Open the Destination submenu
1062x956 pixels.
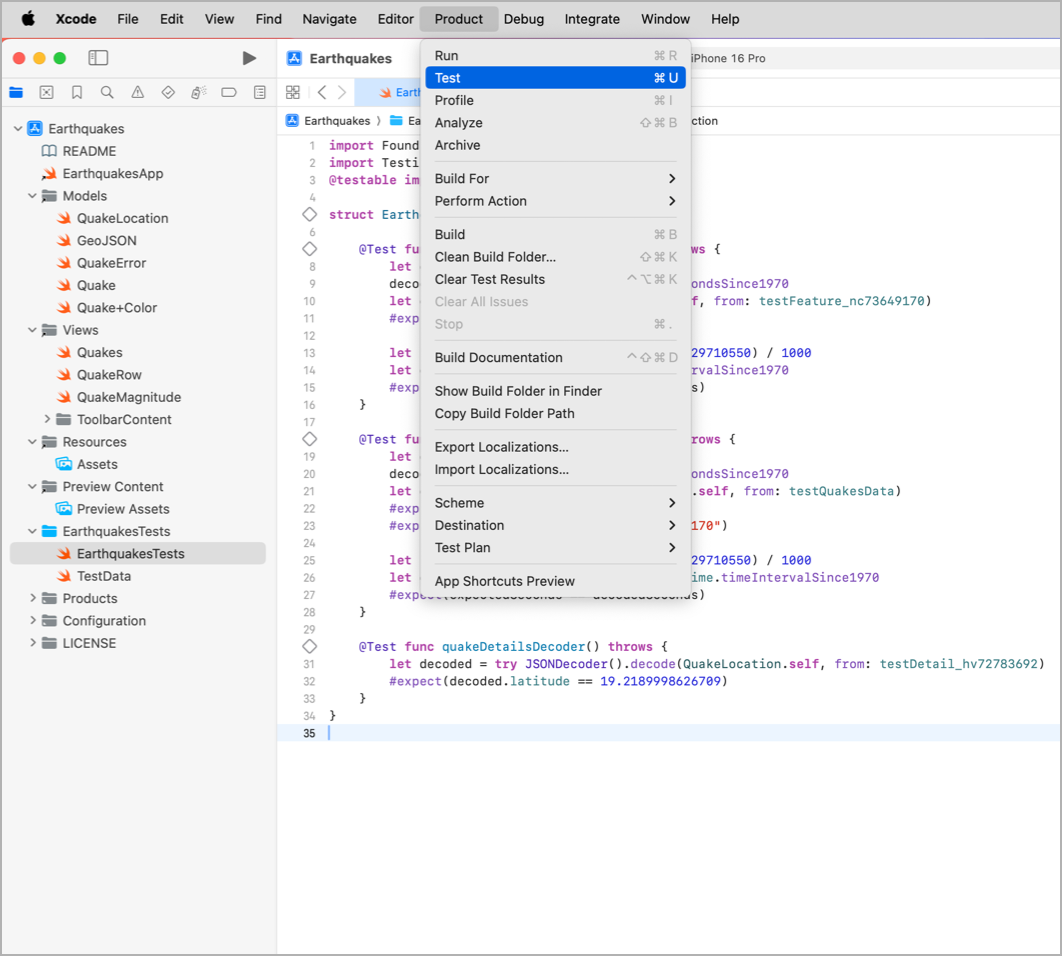[555, 525]
